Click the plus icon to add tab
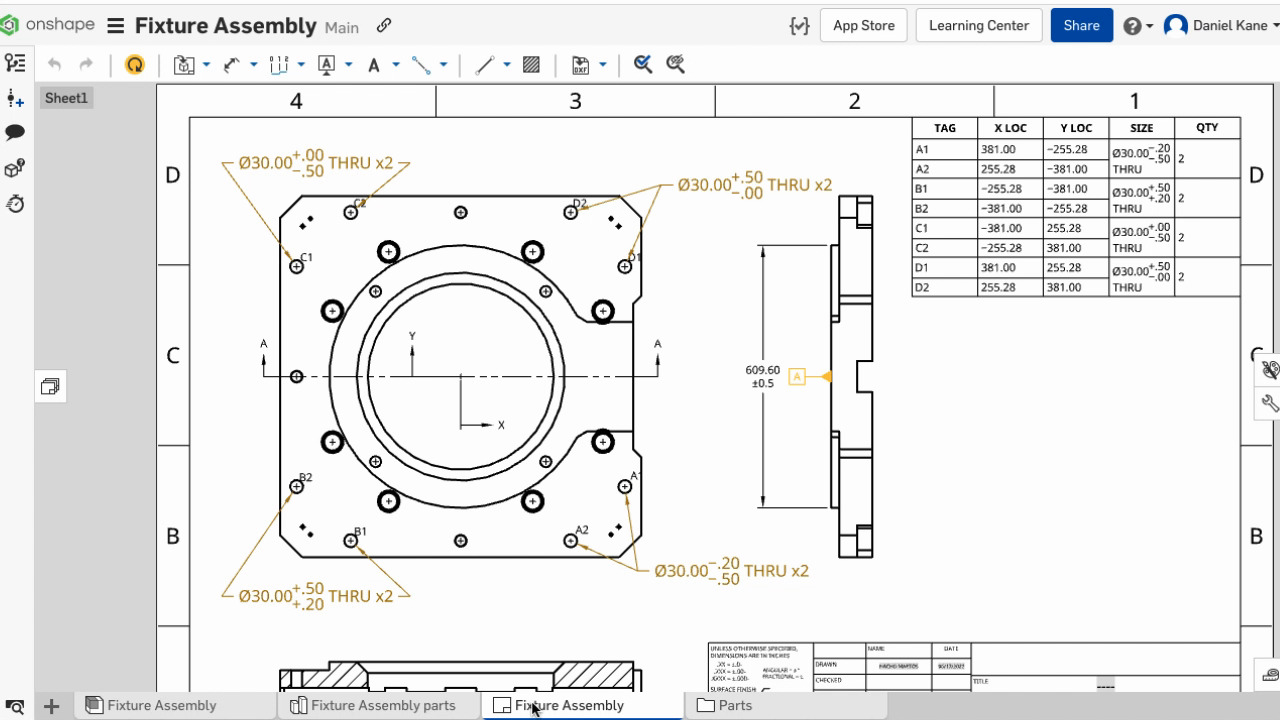 pyautogui.click(x=51, y=706)
